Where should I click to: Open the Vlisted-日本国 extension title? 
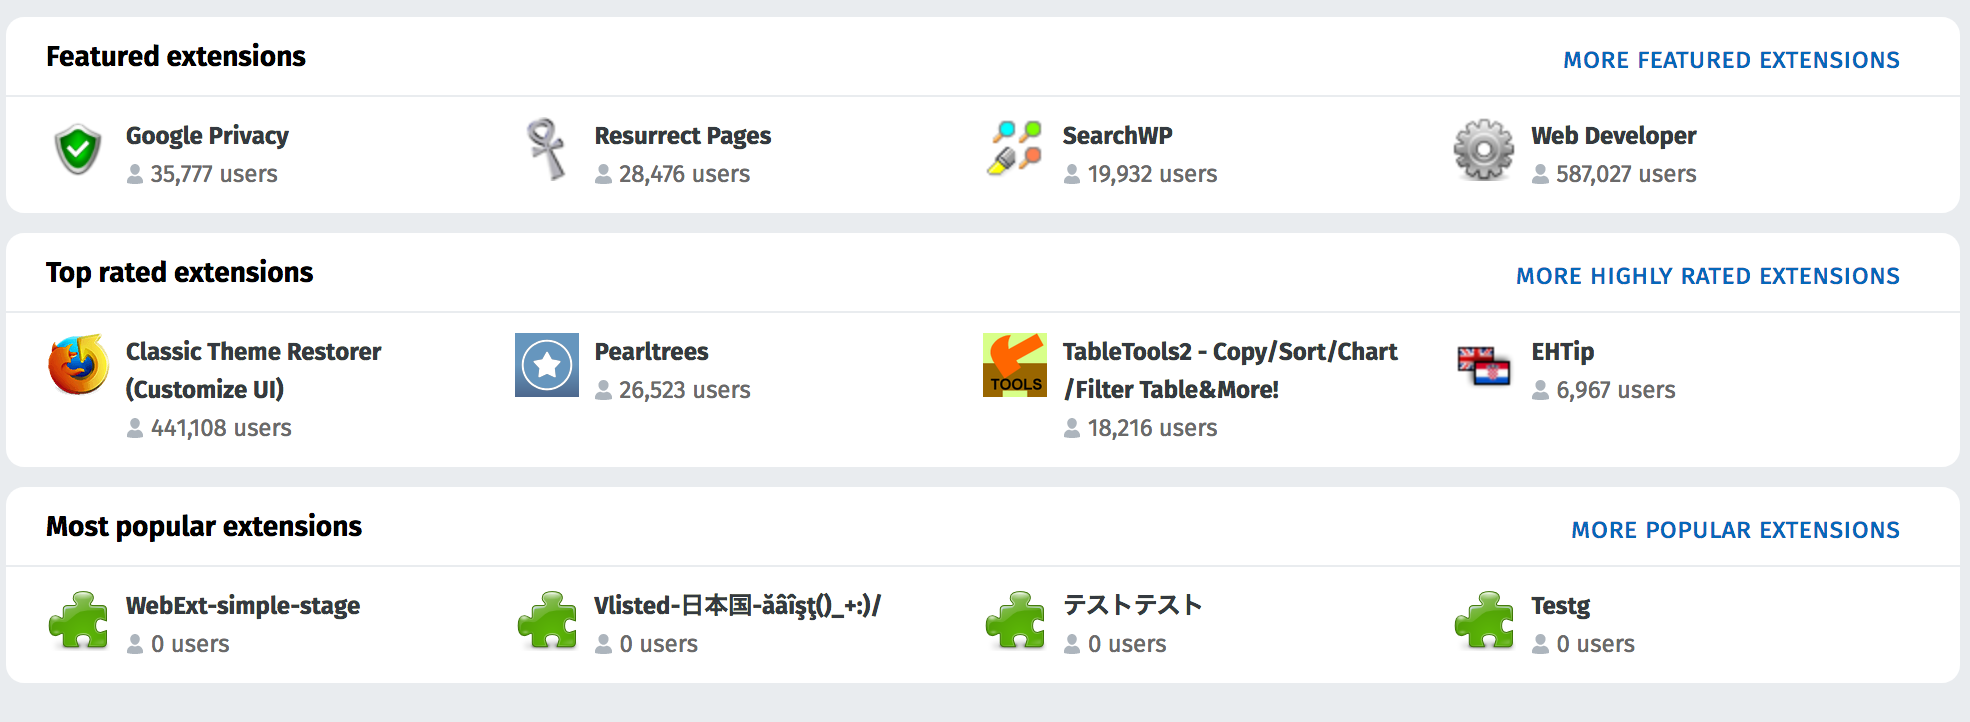[x=737, y=606]
